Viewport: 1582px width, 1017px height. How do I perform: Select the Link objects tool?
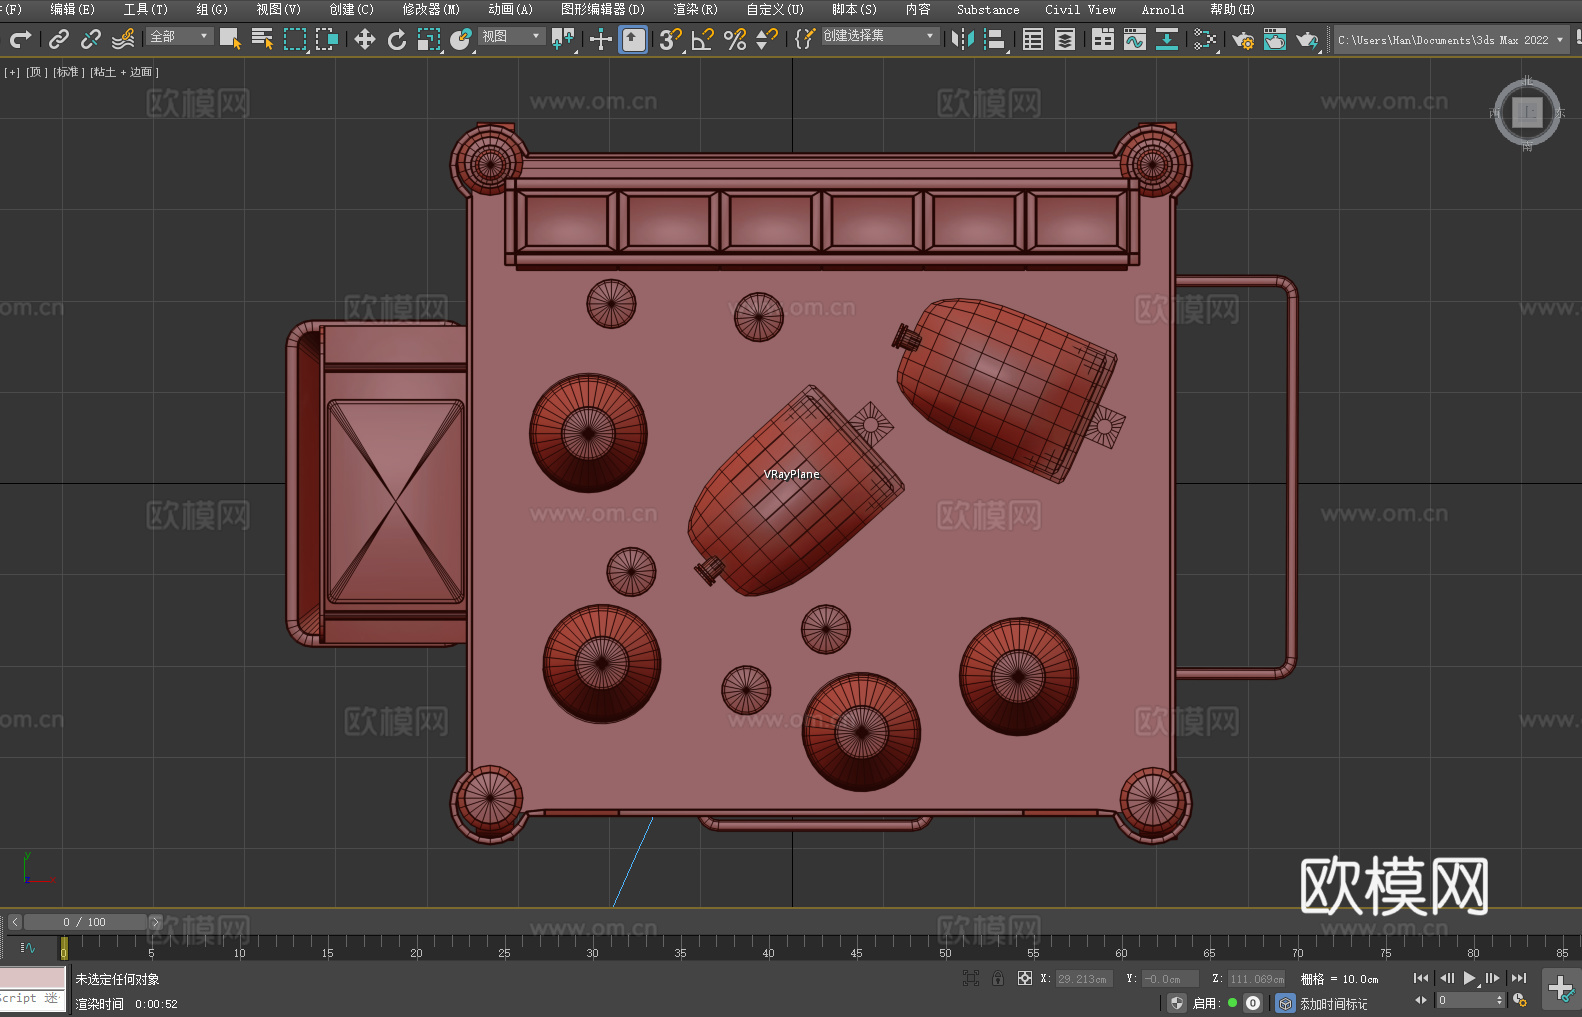coord(59,39)
